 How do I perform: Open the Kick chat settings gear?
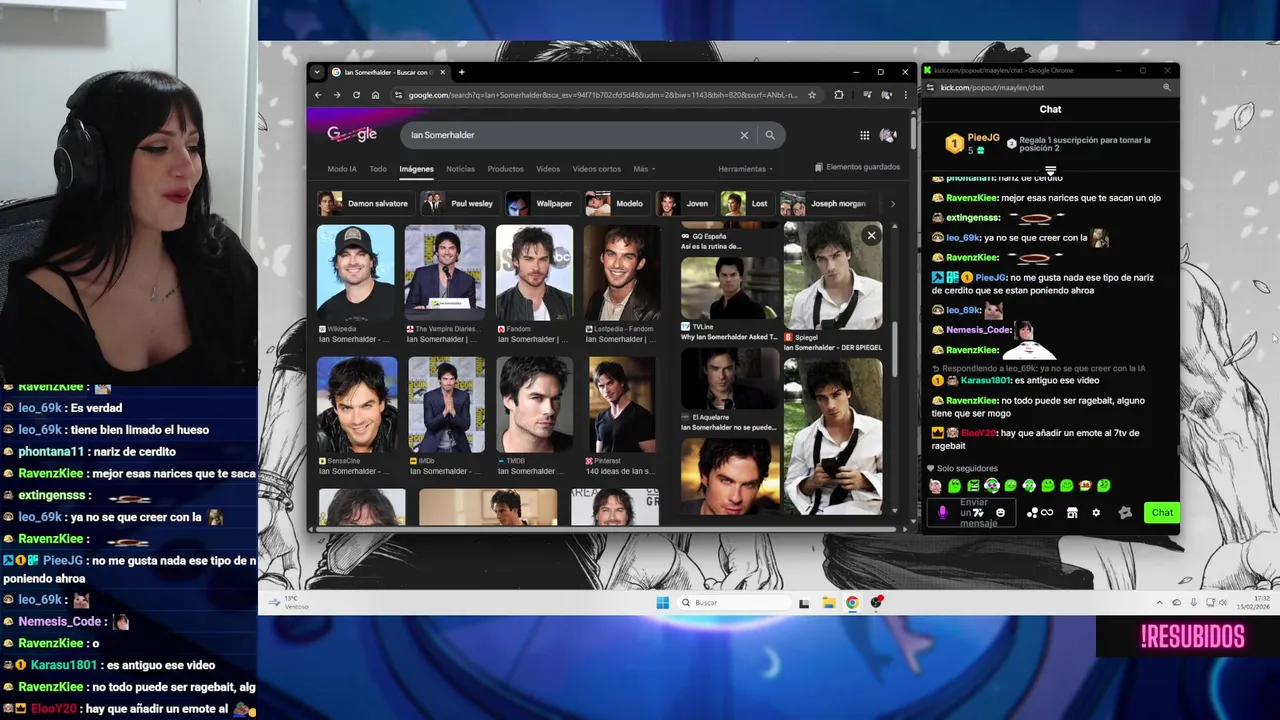(x=1096, y=512)
